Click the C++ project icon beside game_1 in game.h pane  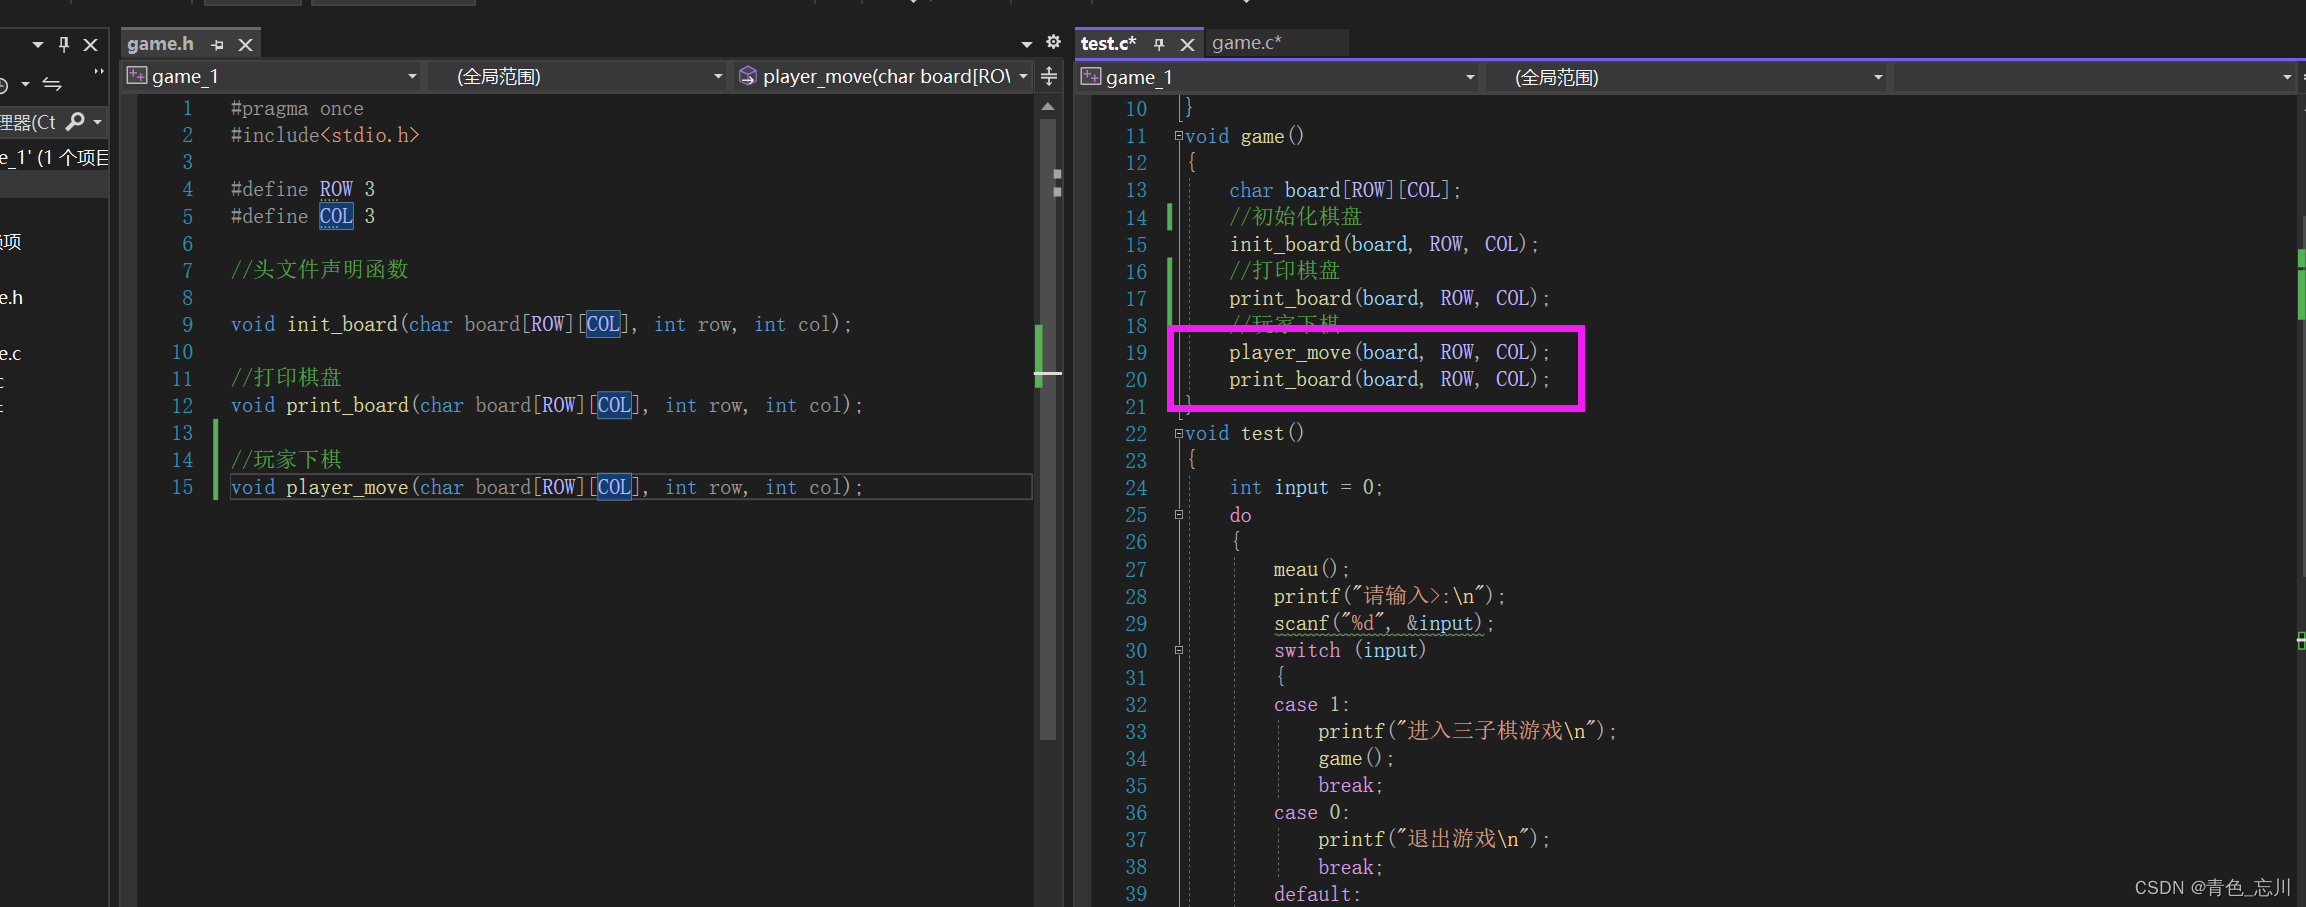pyautogui.click(x=137, y=76)
